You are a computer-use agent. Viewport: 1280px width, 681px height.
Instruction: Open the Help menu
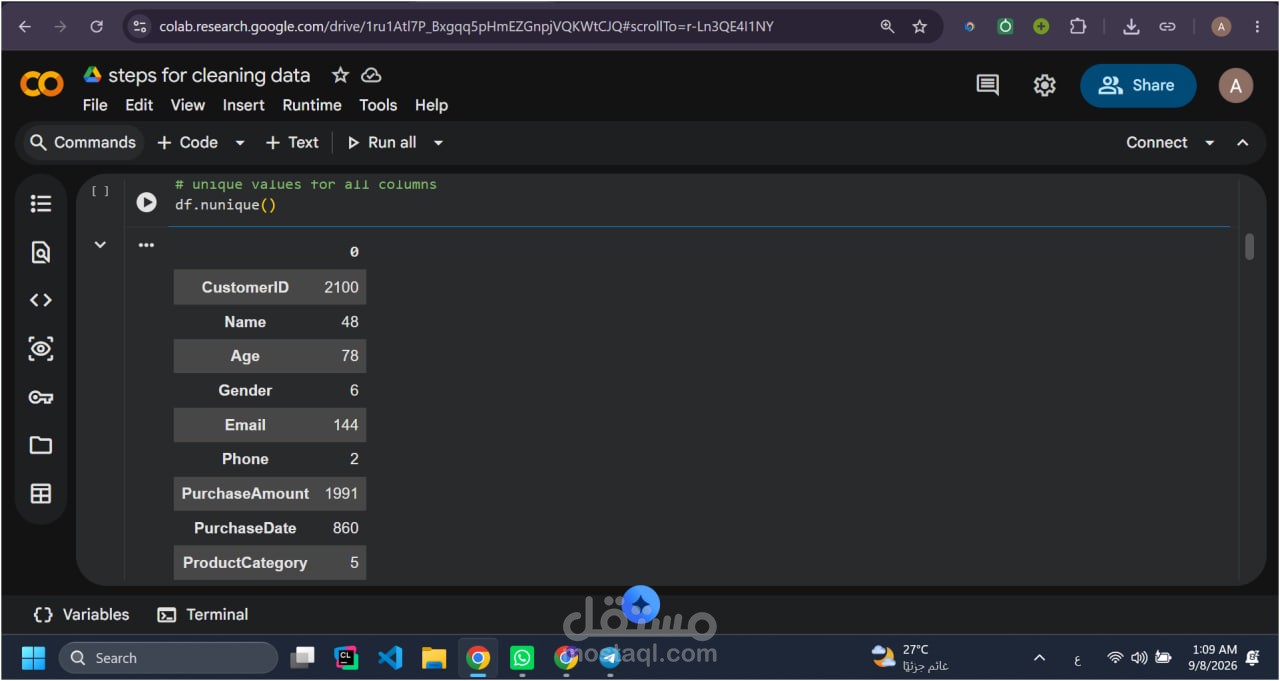coord(431,105)
